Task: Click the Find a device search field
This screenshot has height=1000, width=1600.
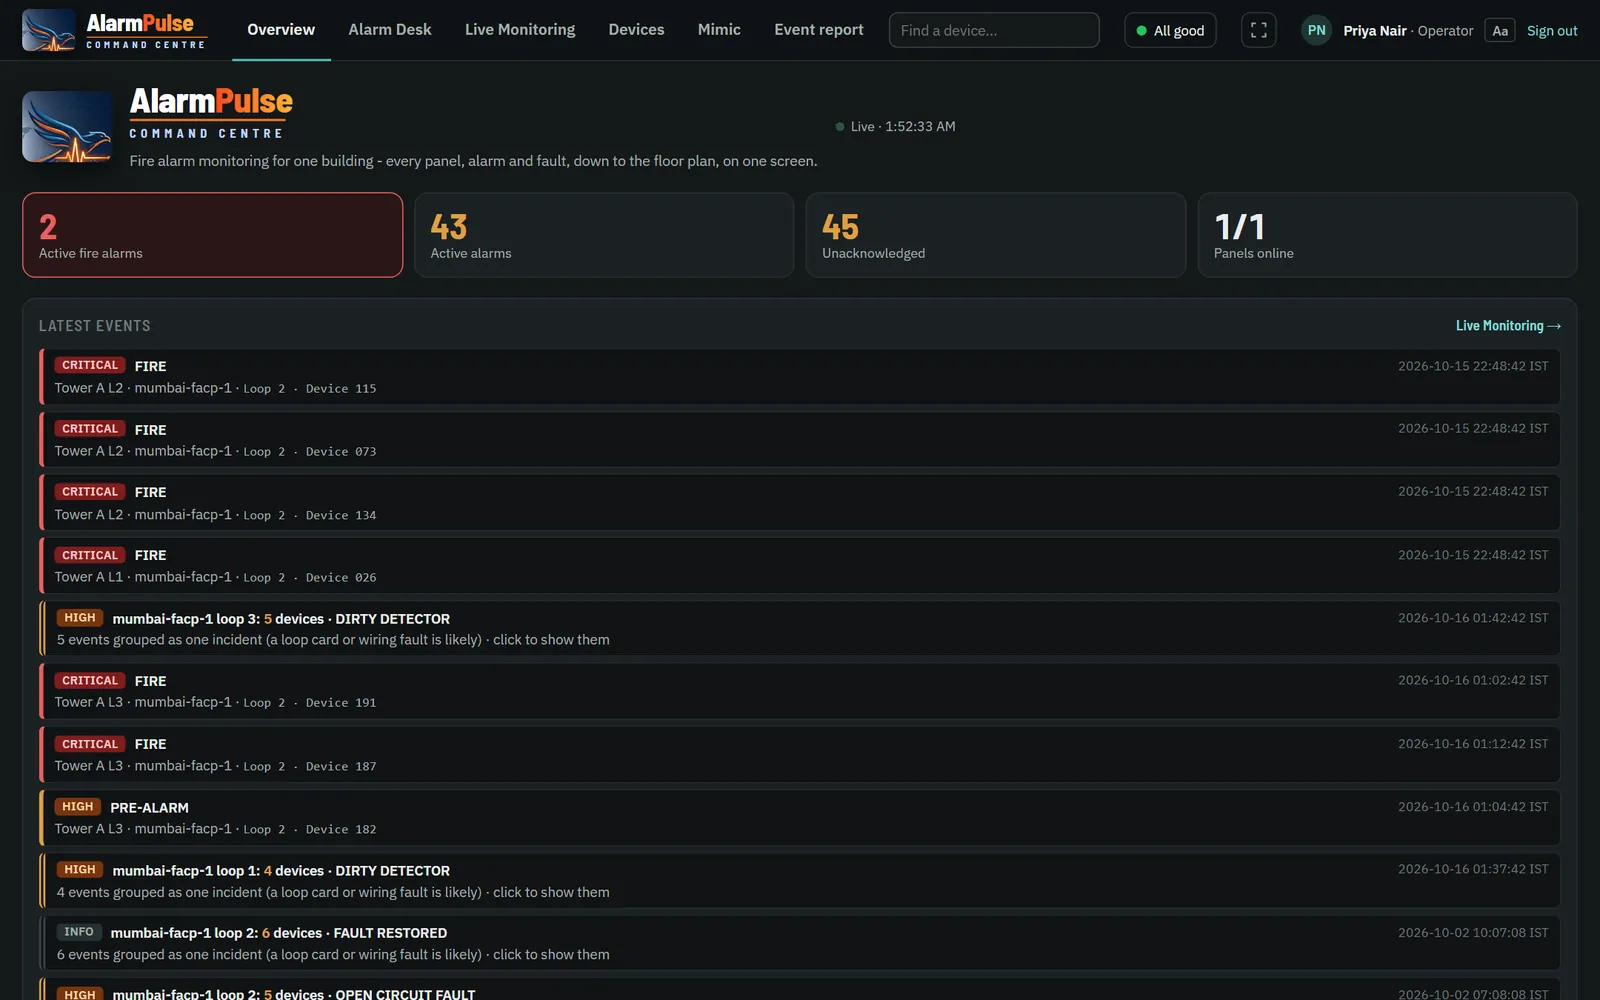Action: pyautogui.click(x=994, y=30)
